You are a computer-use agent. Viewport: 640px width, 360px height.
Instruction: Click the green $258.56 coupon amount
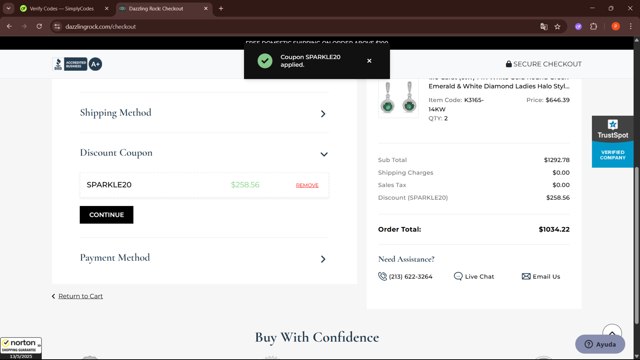(245, 185)
